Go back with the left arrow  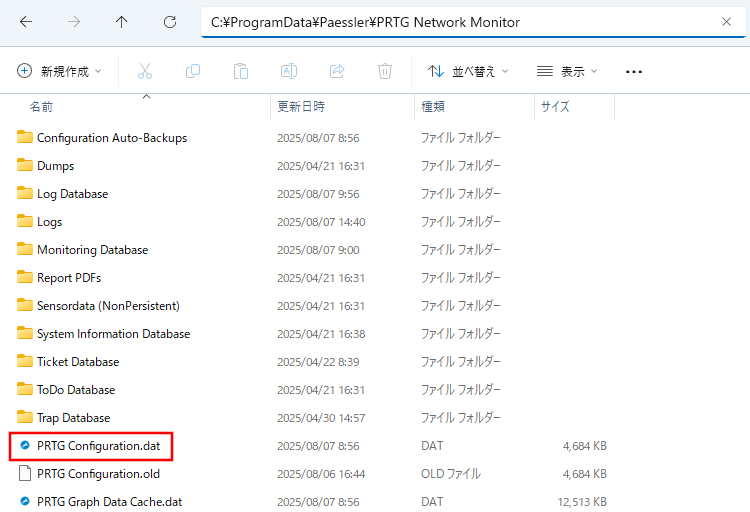click(x=26, y=22)
